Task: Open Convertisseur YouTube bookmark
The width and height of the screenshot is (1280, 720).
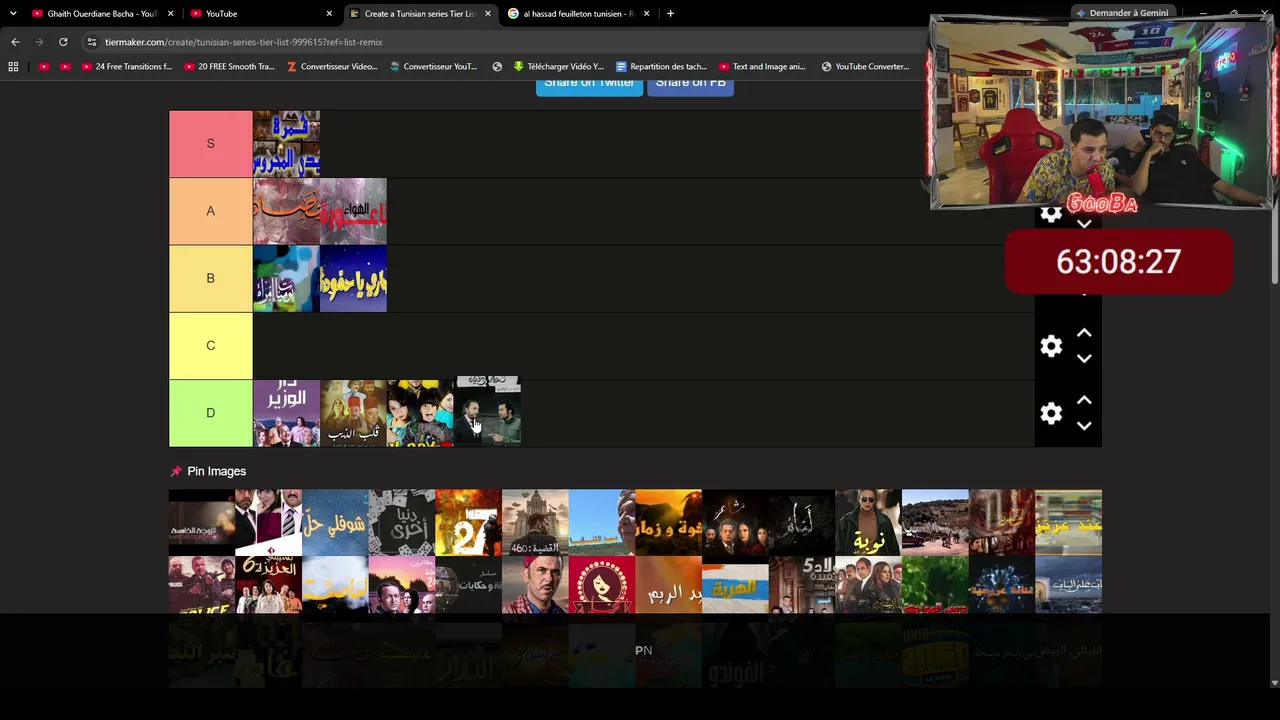Action: coord(434,67)
